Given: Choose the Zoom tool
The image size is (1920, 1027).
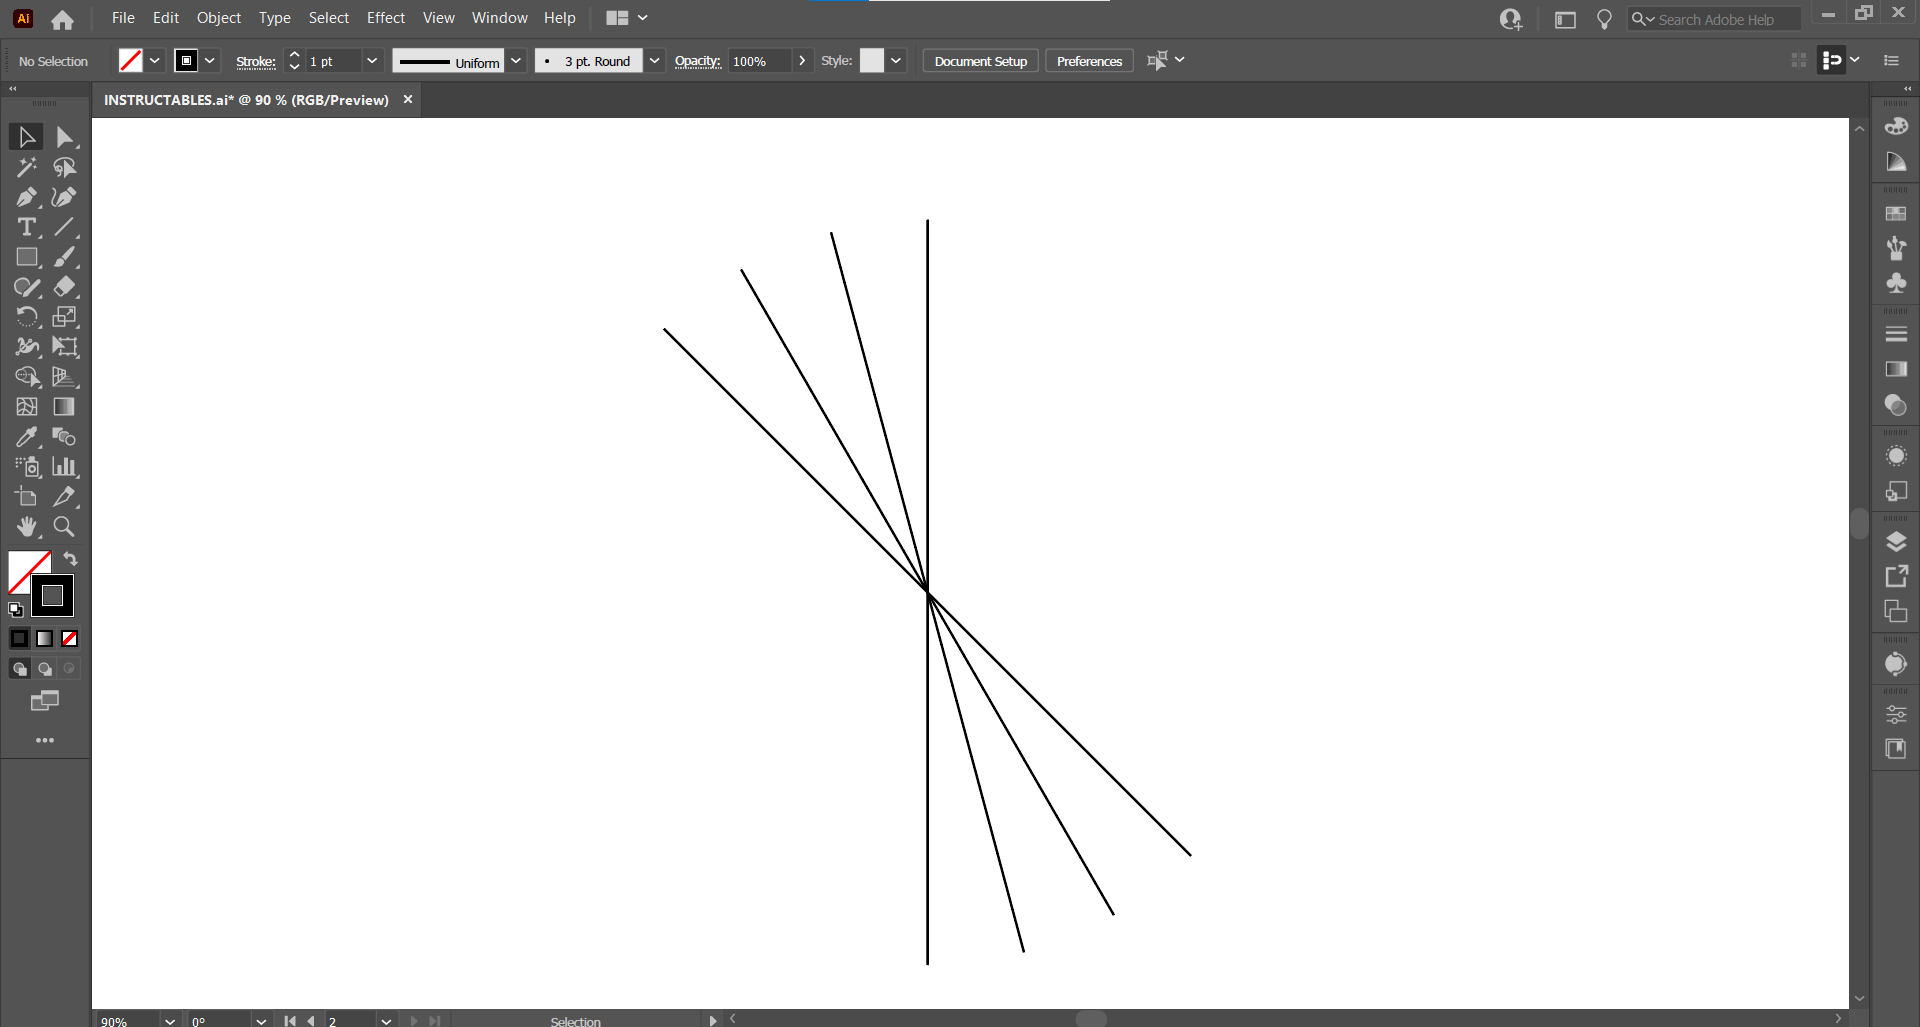Looking at the screenshot, I should click(x=64, y=527).
